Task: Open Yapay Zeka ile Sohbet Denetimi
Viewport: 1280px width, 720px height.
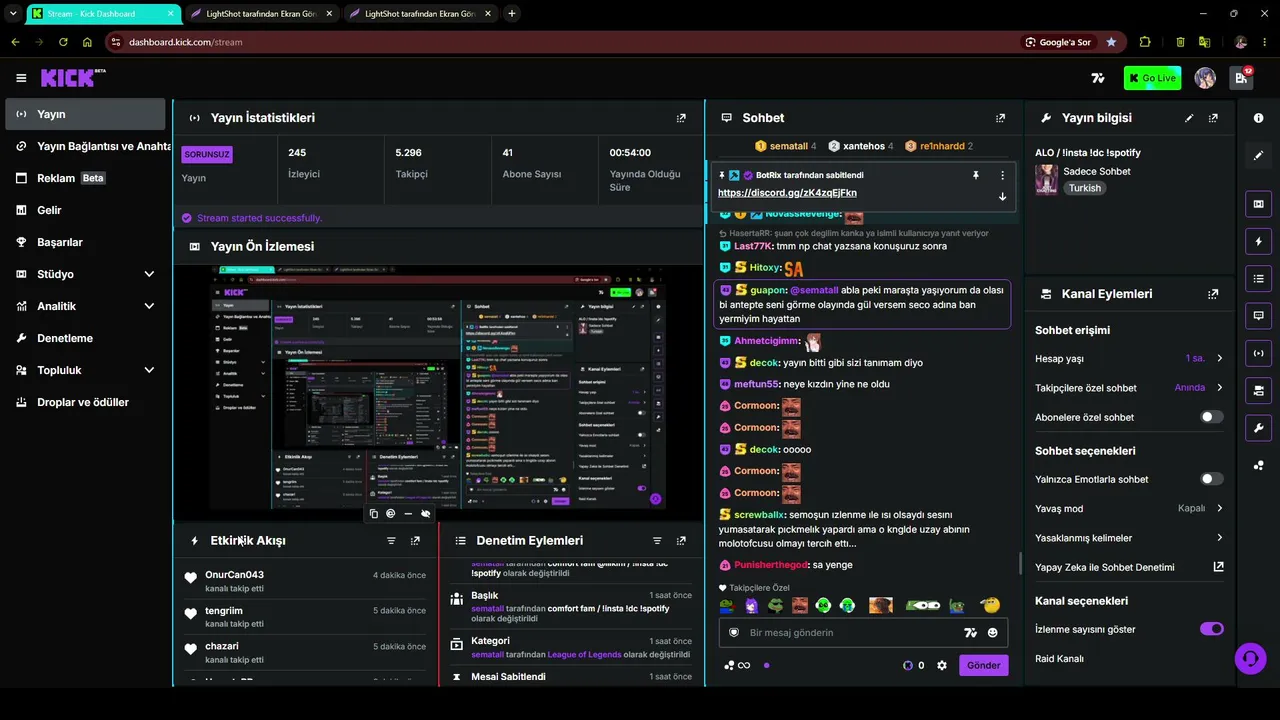Action: 1129,567
